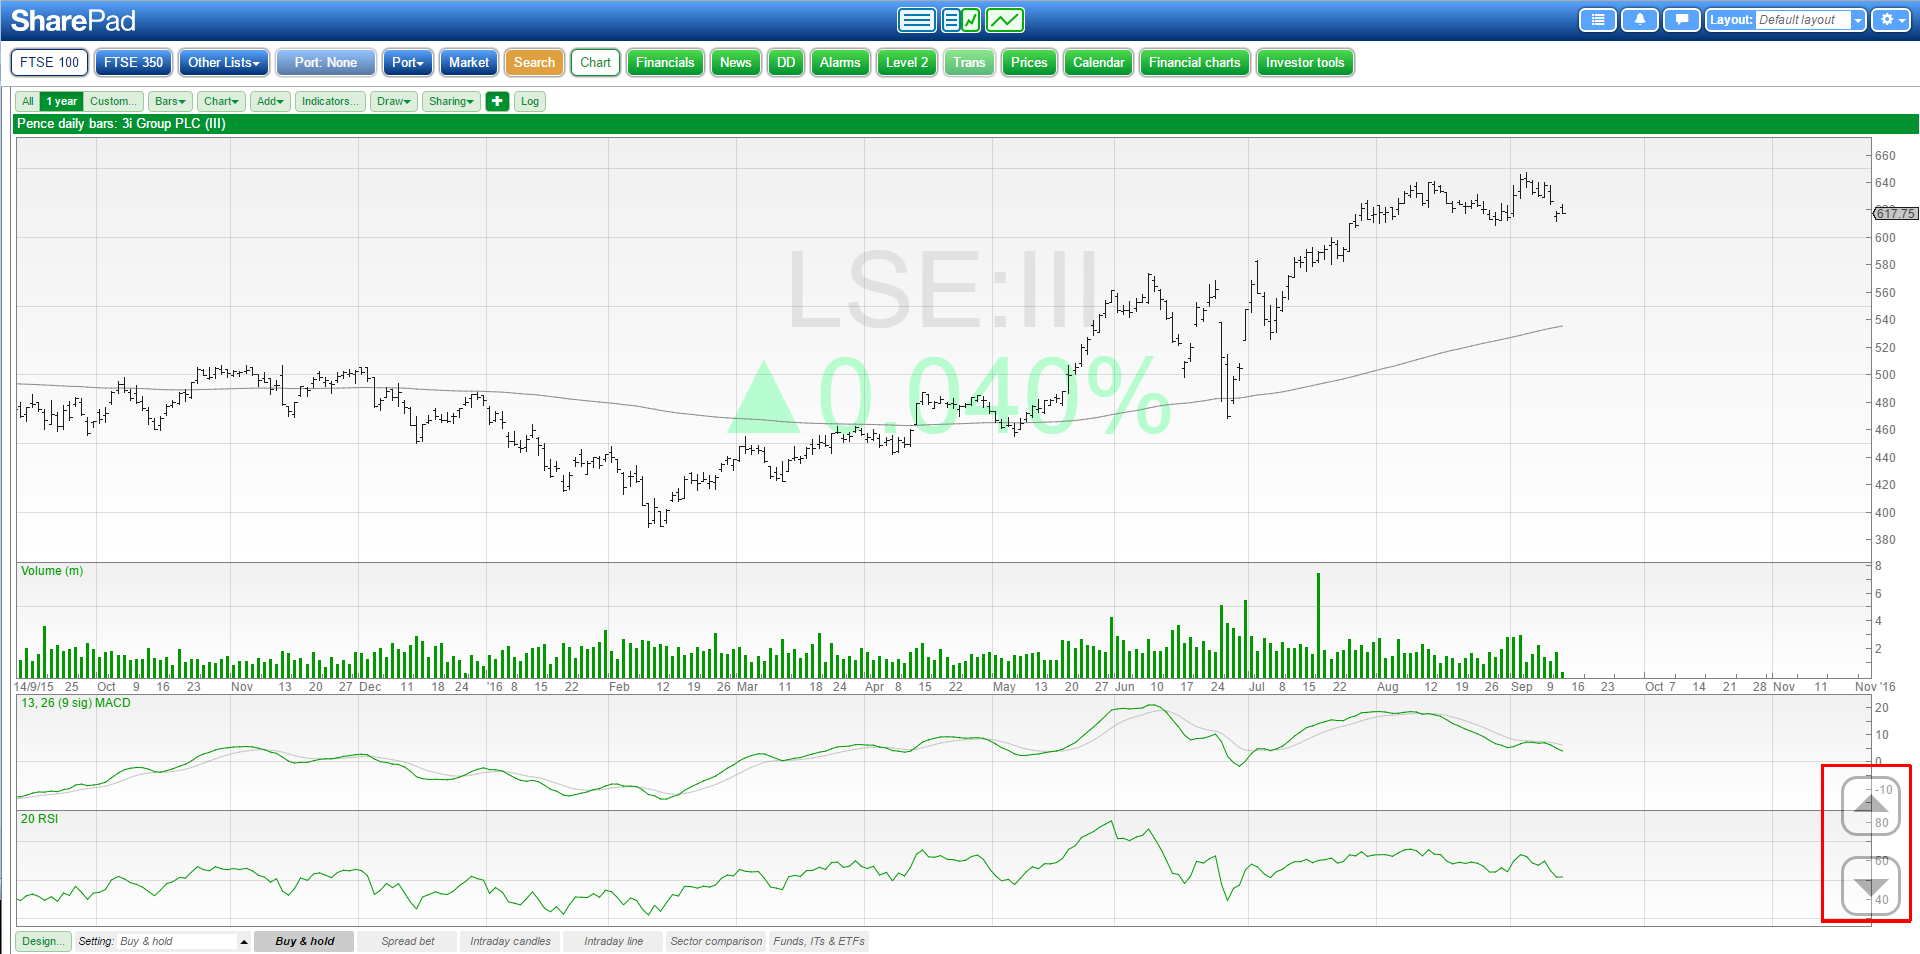Click the SharePad logo
Screen dimensions: 1920x954
73,20
